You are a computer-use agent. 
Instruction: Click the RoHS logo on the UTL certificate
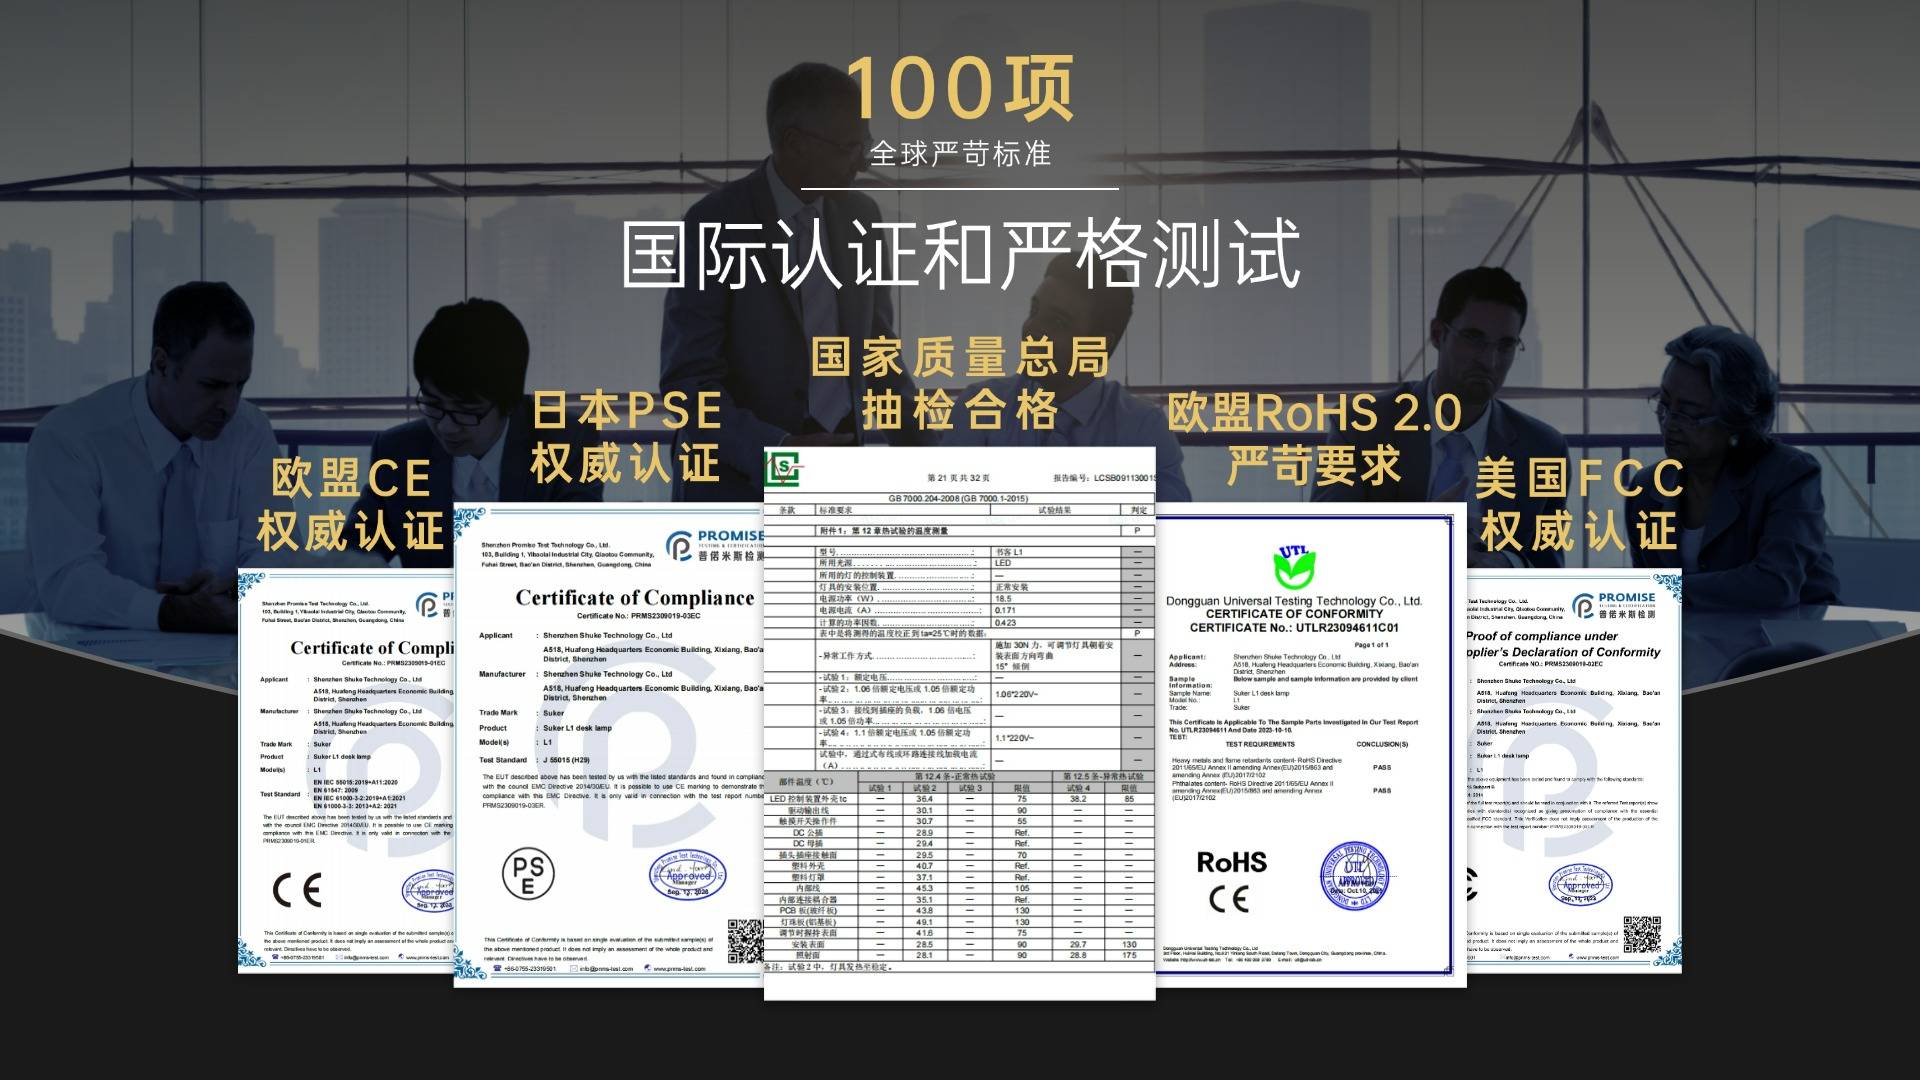[x=1232, y=862]
